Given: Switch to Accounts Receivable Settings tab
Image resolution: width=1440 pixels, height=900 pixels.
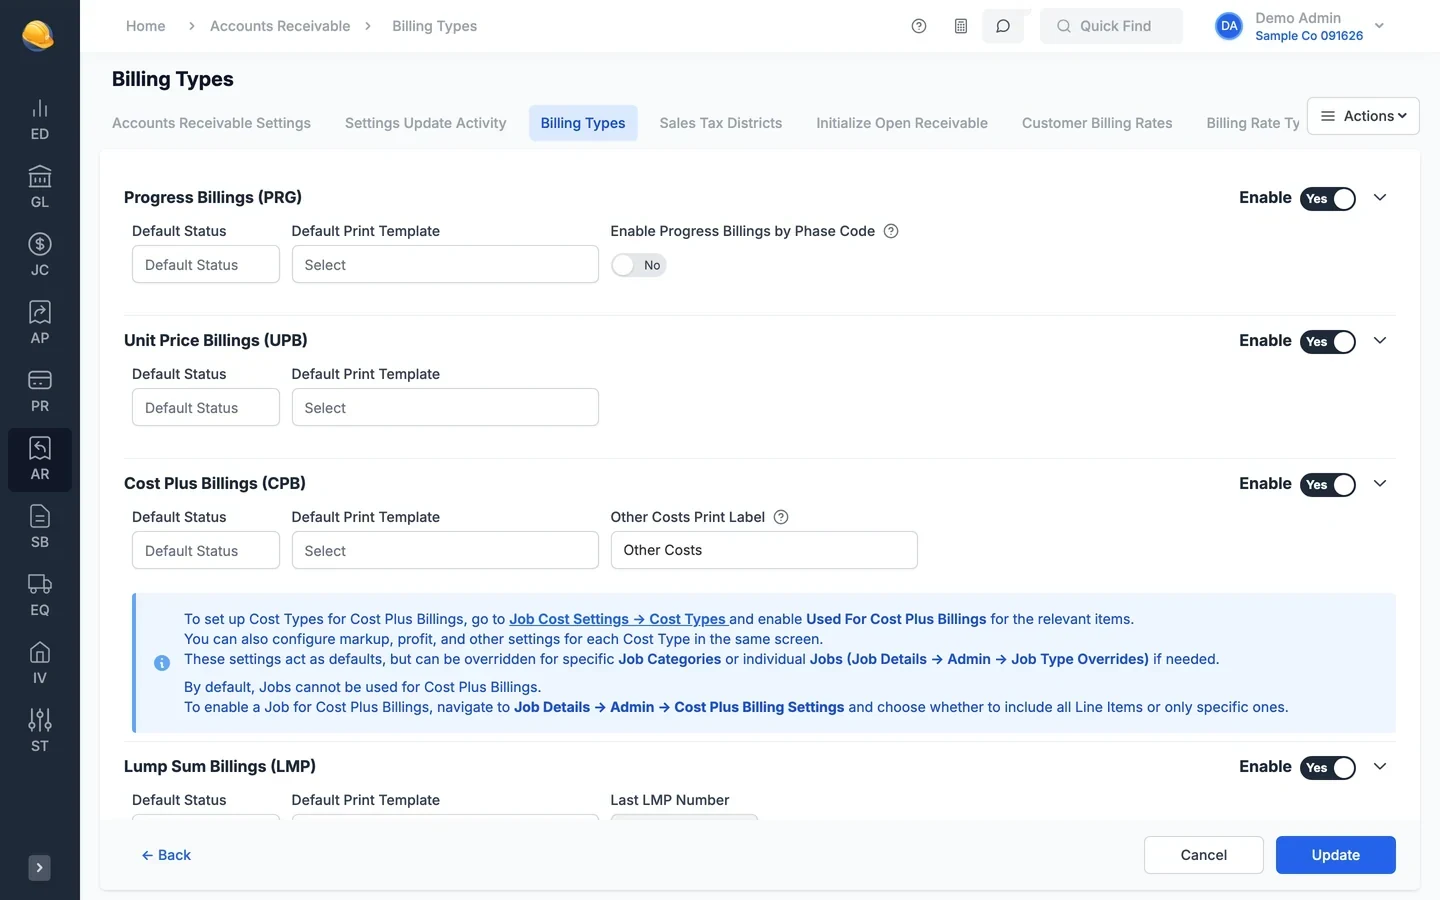Looking at the screenshot, I should (x=211, y=123).
